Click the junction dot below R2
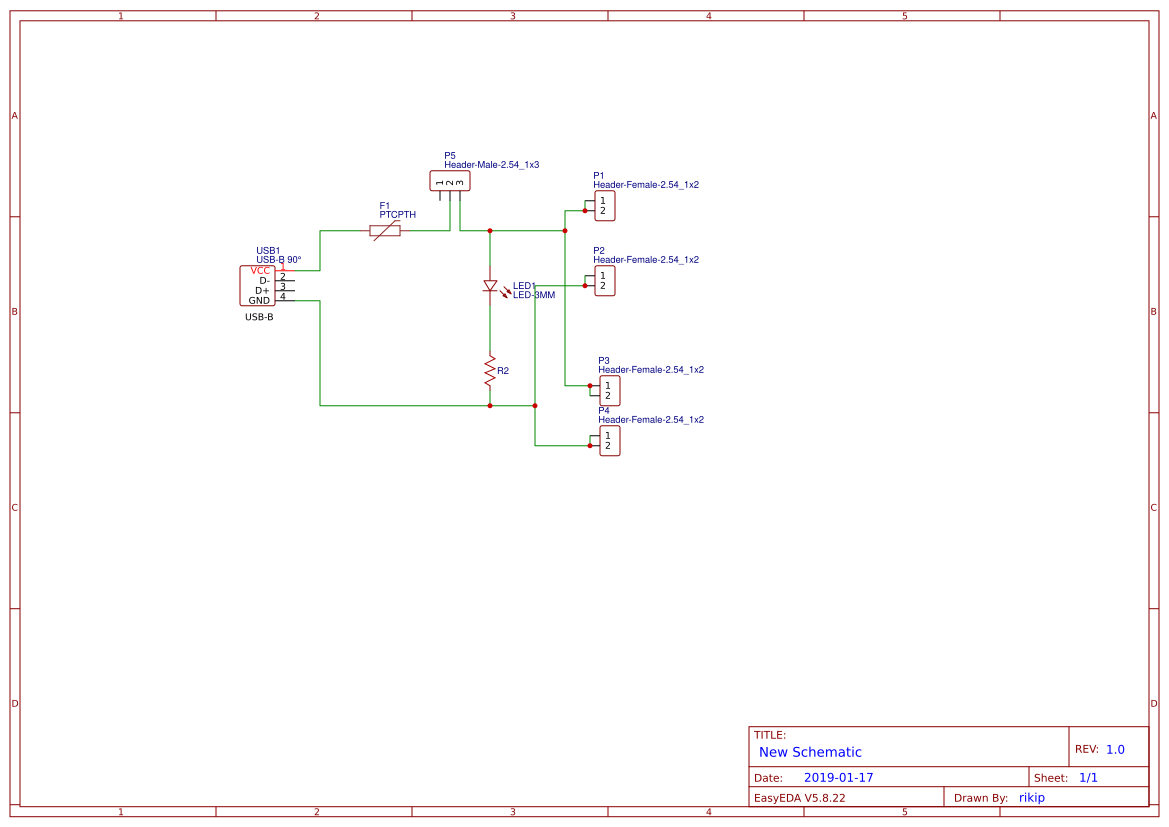The image size is (1169, 827). coord(490,405)
